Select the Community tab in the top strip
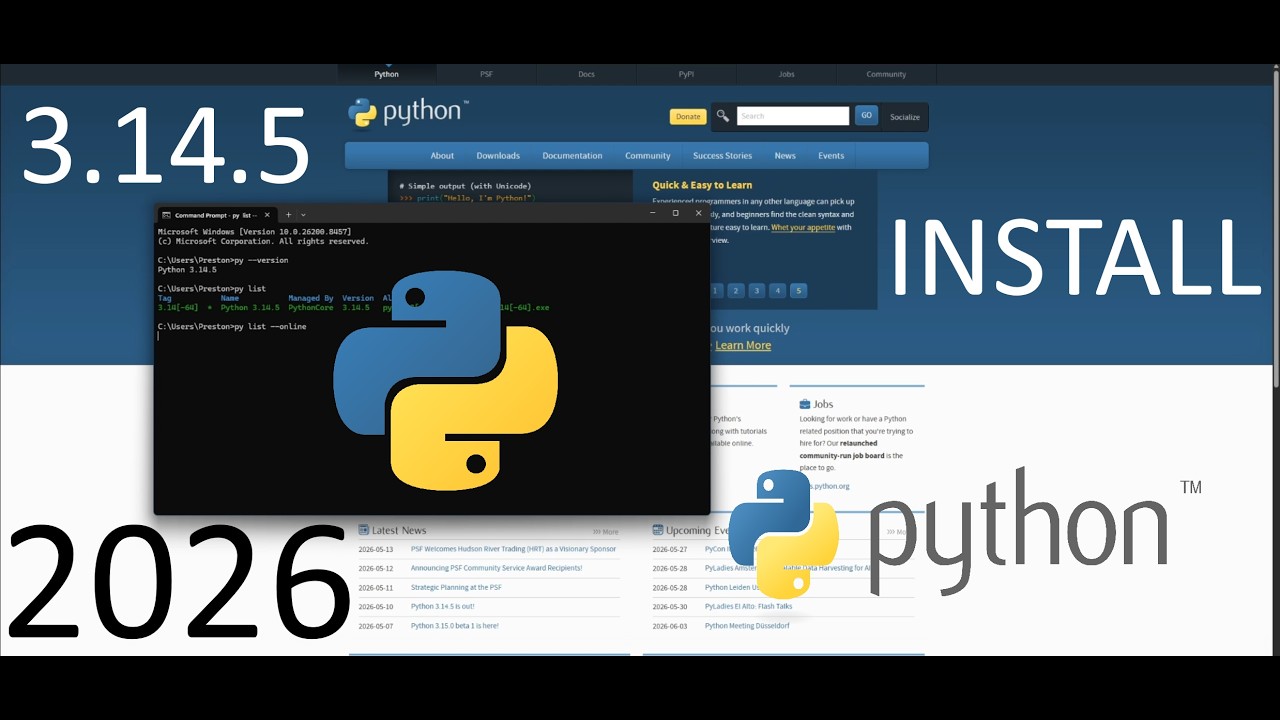Viewport: 1280px width, 720px height. 886,74
